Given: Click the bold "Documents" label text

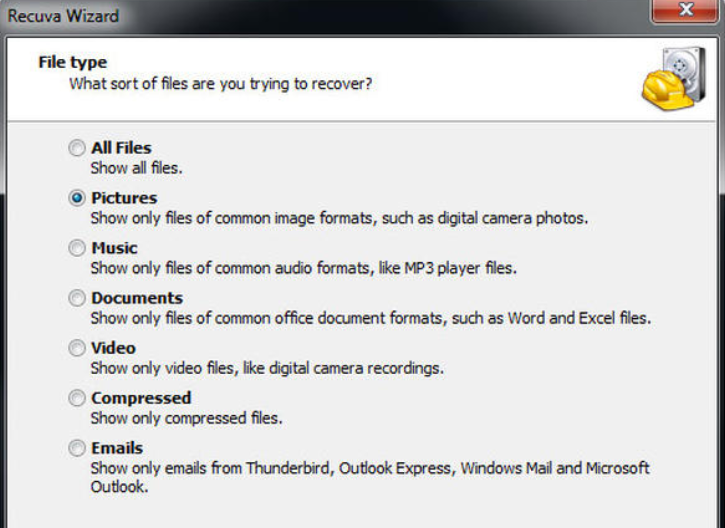Looking at the screenshot, I should (x=137, y=298).
